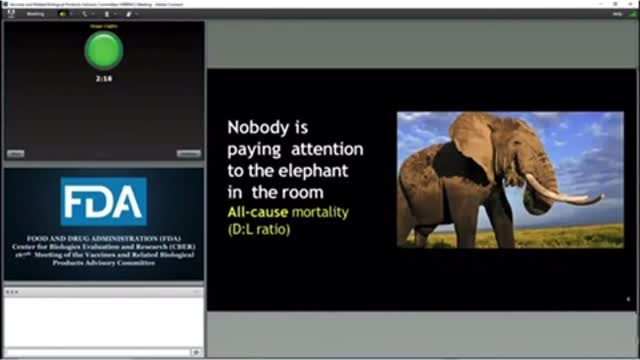Expand the phone options dropdown arrow

[x=93, y=14]
